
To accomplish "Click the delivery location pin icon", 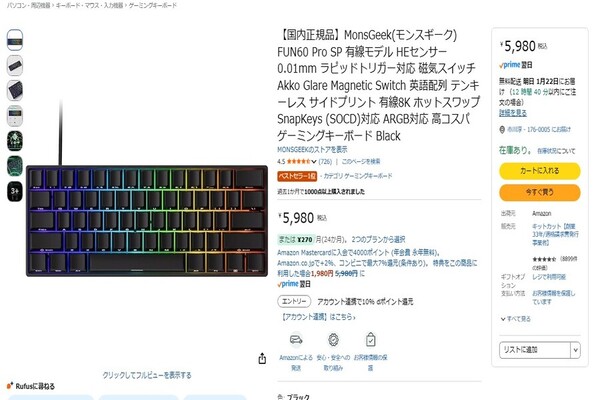I will (x=502, y=130).
